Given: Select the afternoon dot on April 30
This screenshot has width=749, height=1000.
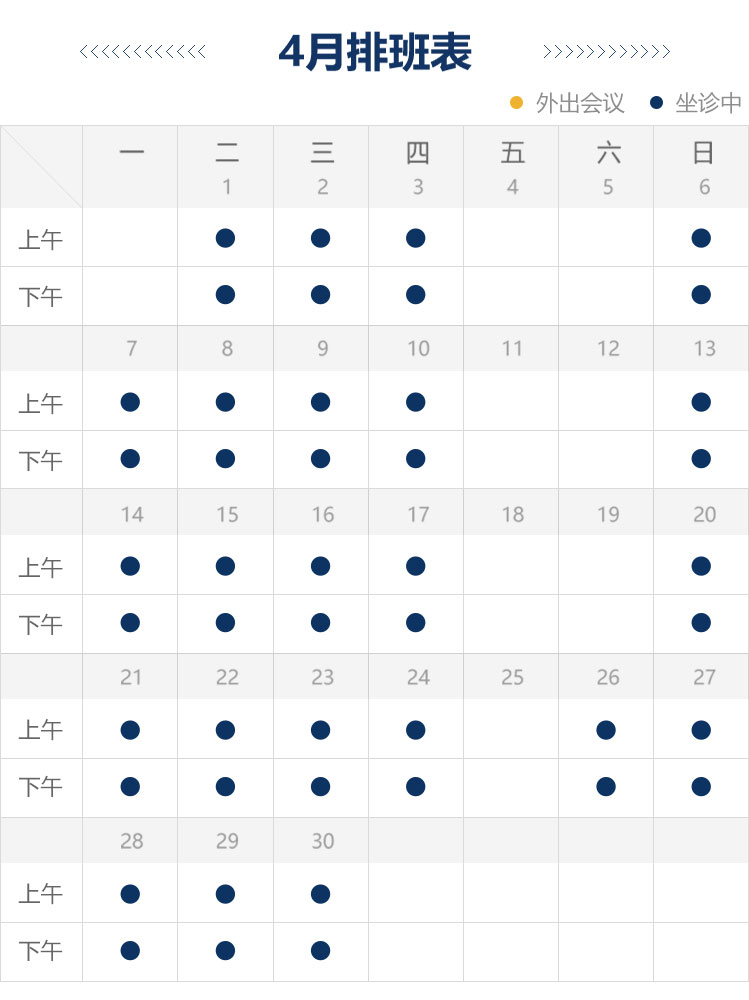Looking at the screenshot, I should coord(321,950).
